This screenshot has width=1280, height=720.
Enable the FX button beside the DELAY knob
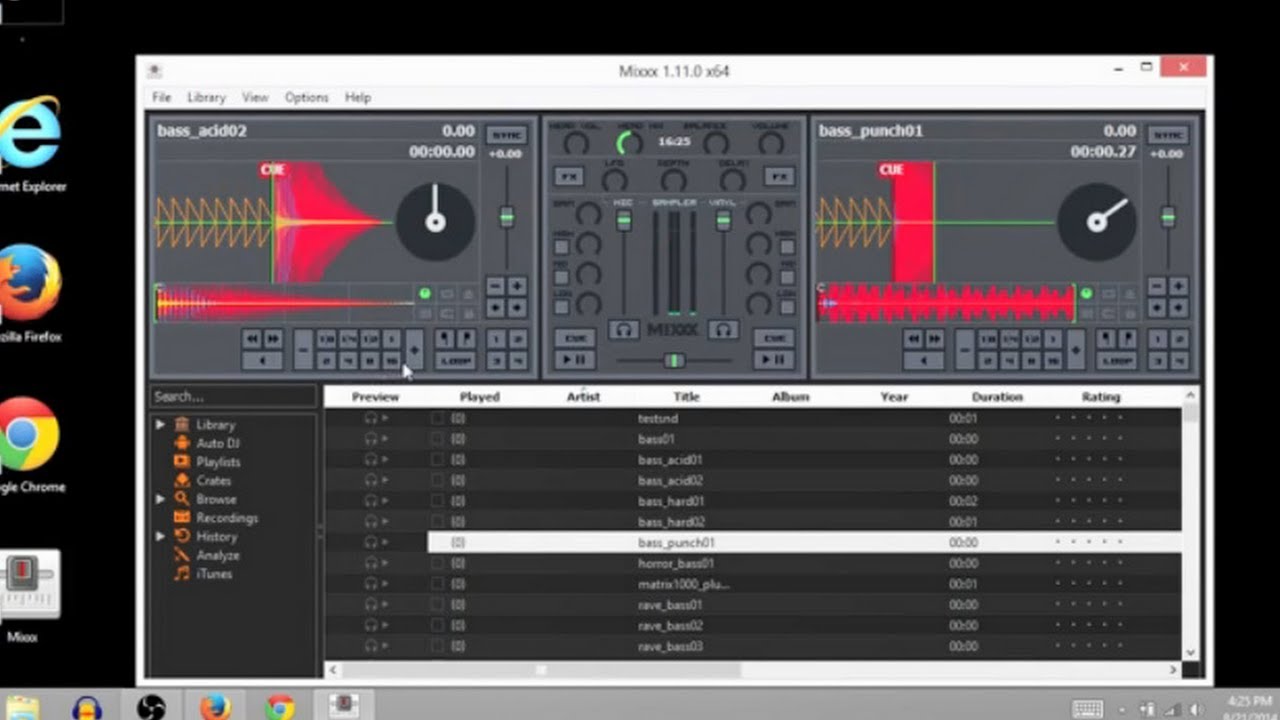coord(779,176)
